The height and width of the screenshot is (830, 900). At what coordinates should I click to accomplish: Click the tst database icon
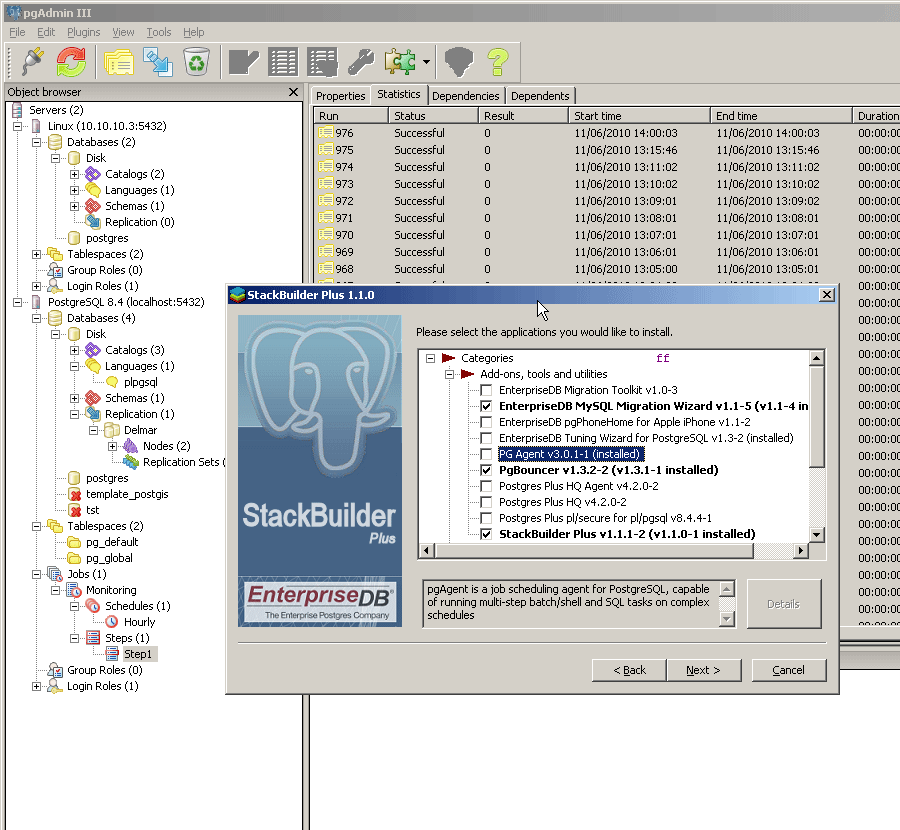tap(75, 510)
